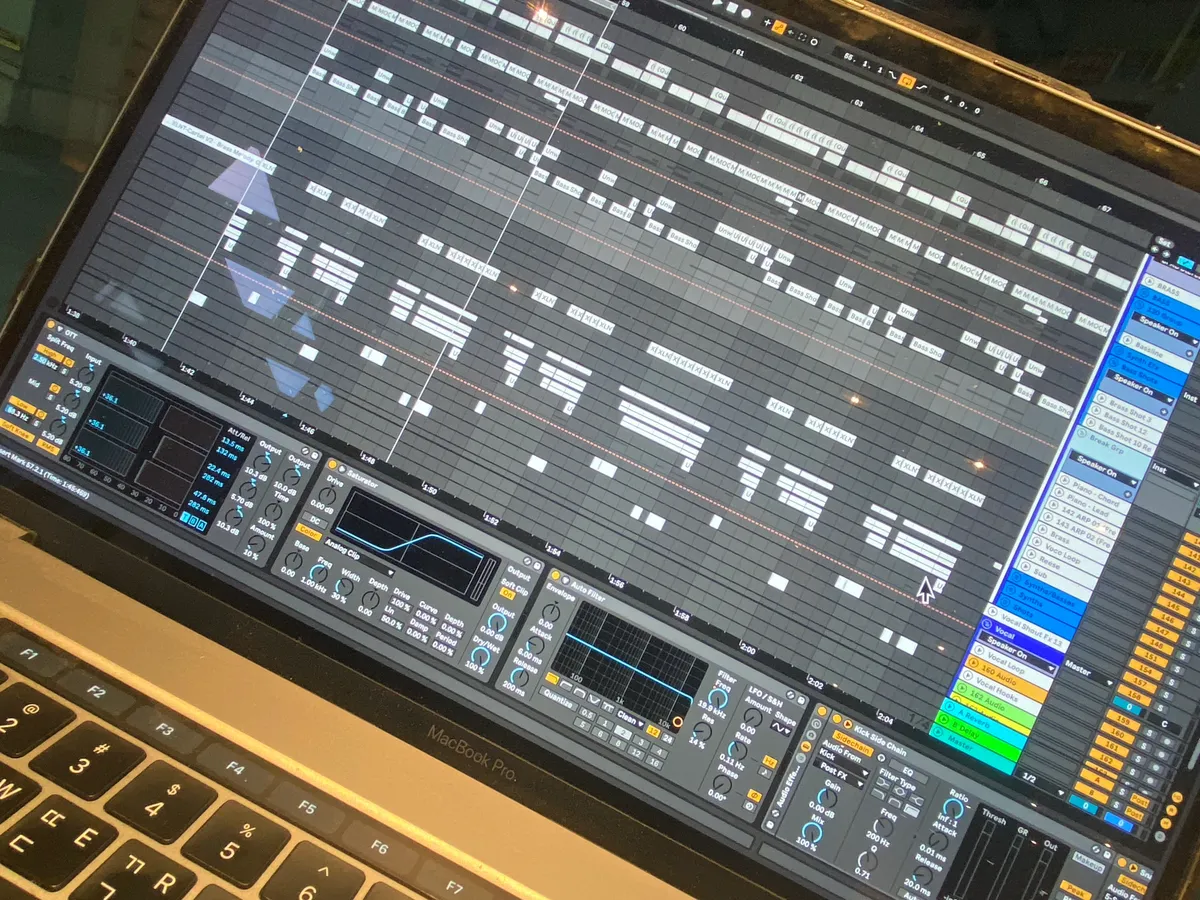Screen dimensions: 1200x900
Task: Adjust the OTT Amount knob
Action: pos(257,544)
